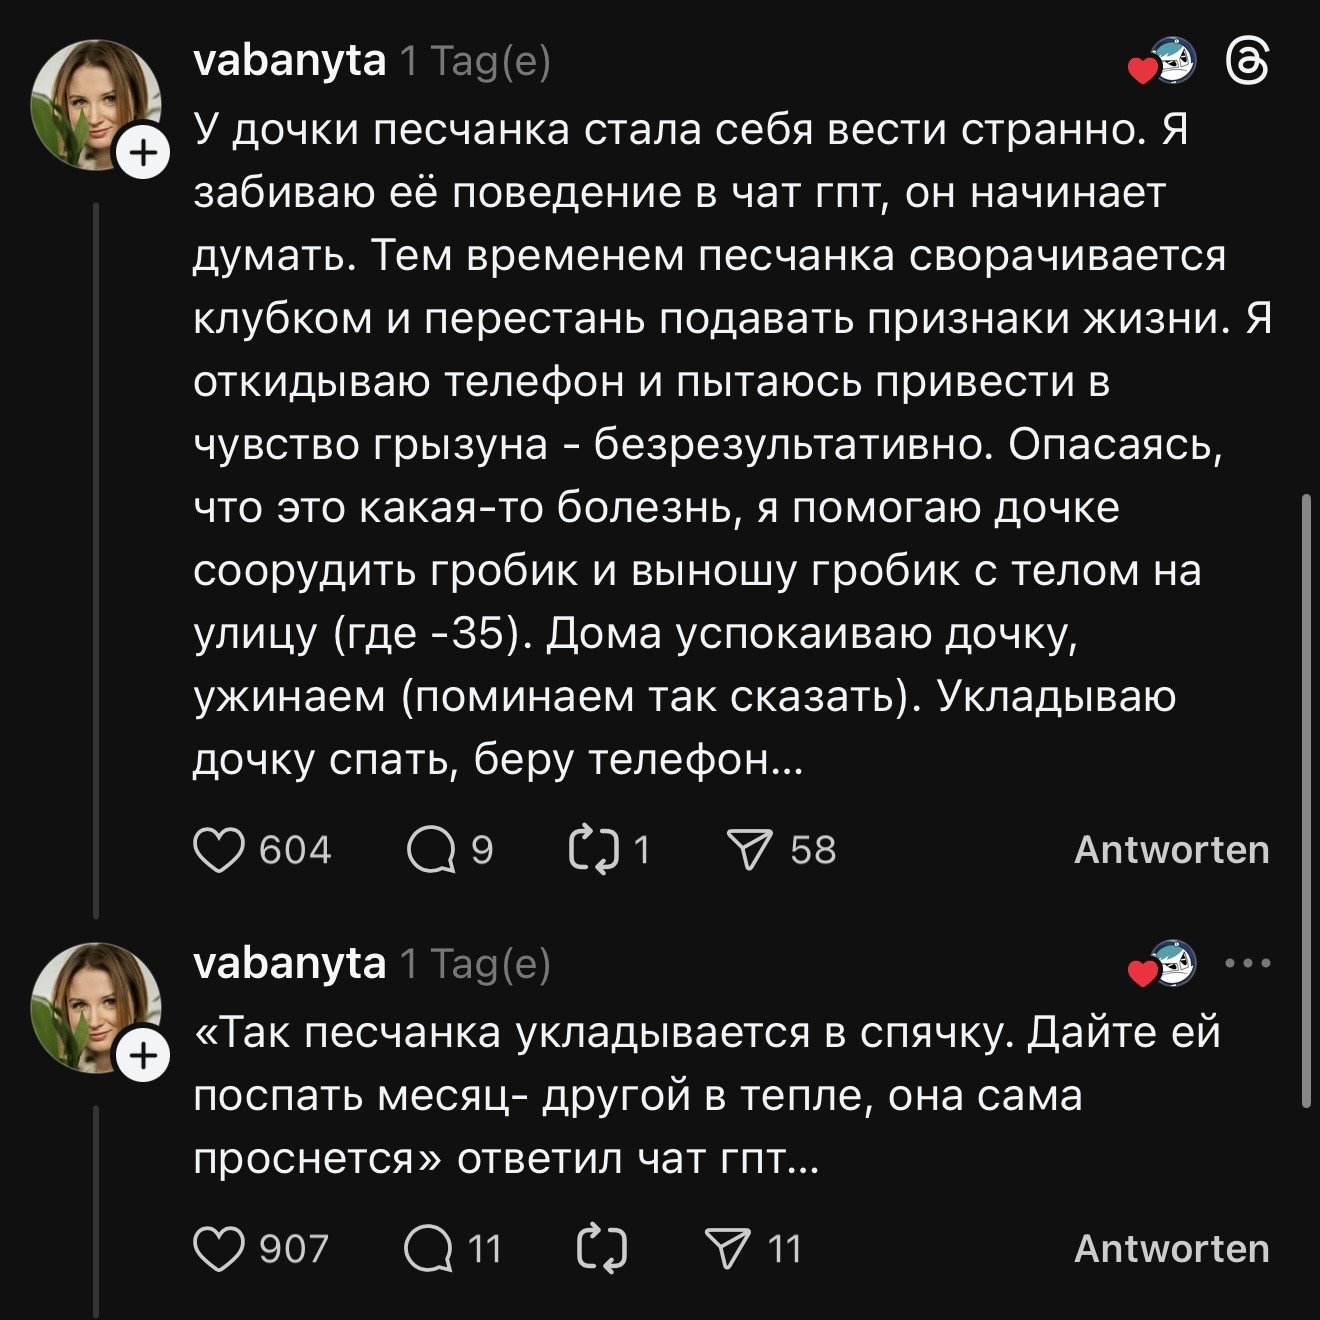Open three-dot menu on the second post

click(x=1248, y=965)
